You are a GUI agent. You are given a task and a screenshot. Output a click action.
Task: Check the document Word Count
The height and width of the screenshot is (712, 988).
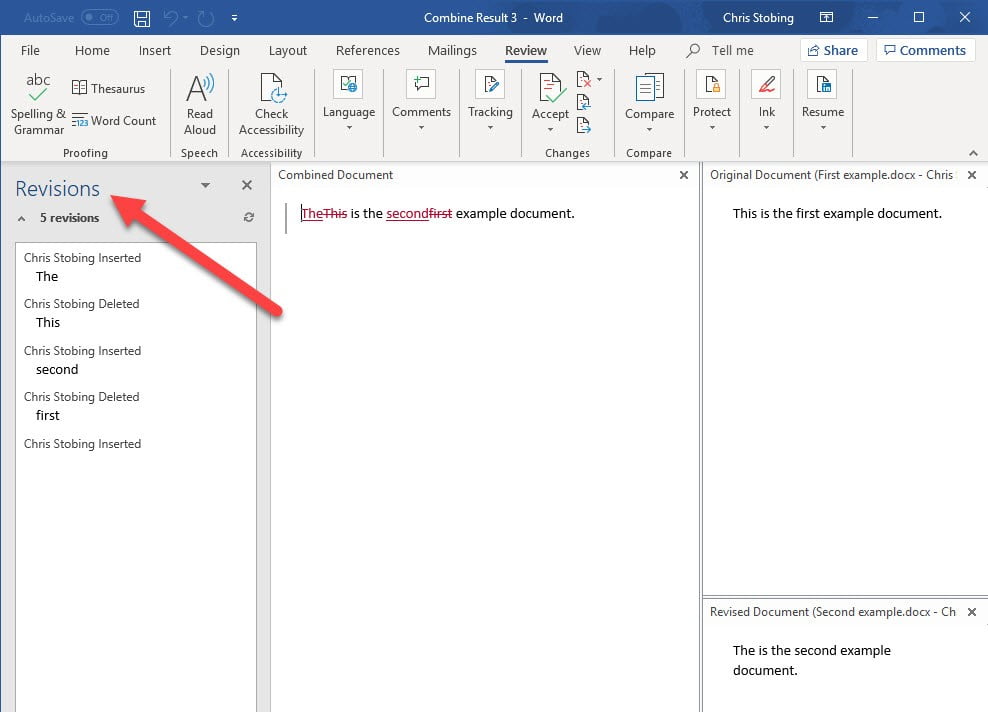116,121
